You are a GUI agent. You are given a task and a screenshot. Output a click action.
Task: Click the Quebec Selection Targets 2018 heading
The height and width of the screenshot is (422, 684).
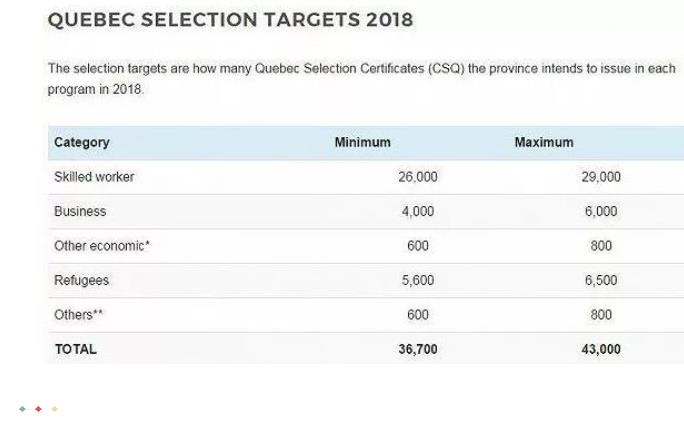[230, 20]
